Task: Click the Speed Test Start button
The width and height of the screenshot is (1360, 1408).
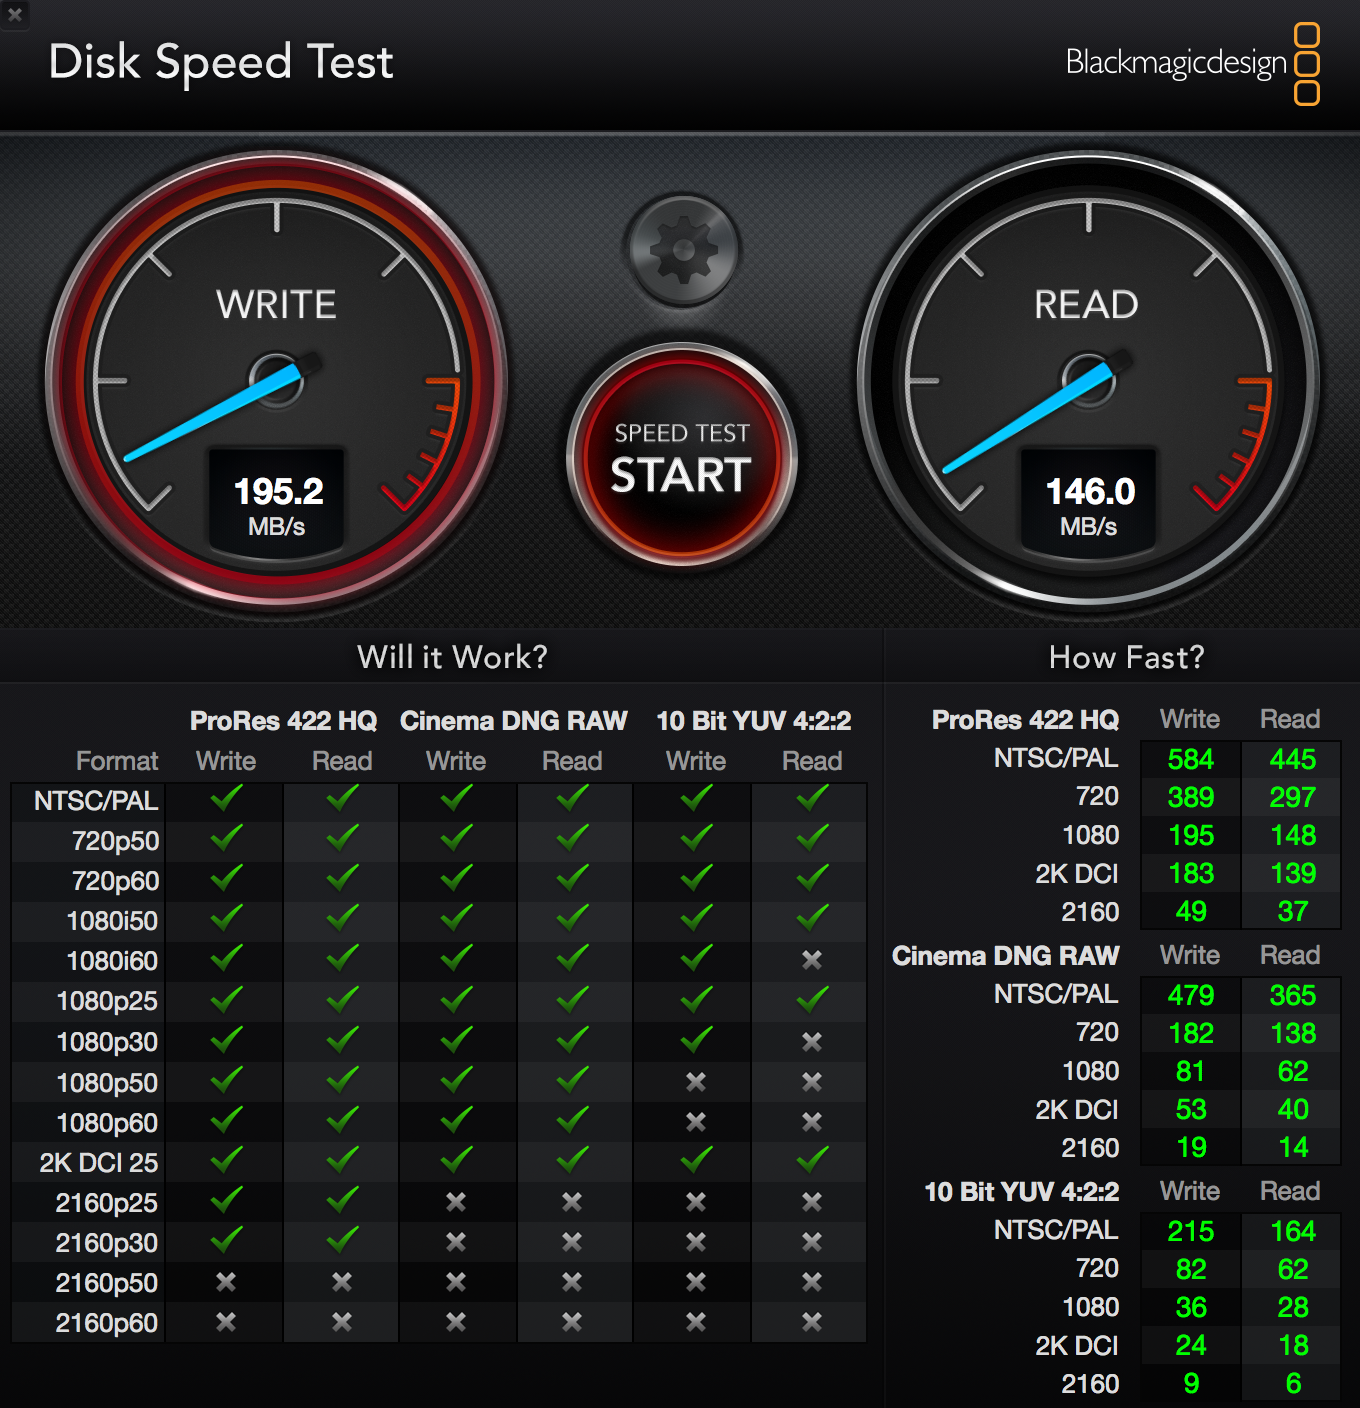Action: (682, 459)
